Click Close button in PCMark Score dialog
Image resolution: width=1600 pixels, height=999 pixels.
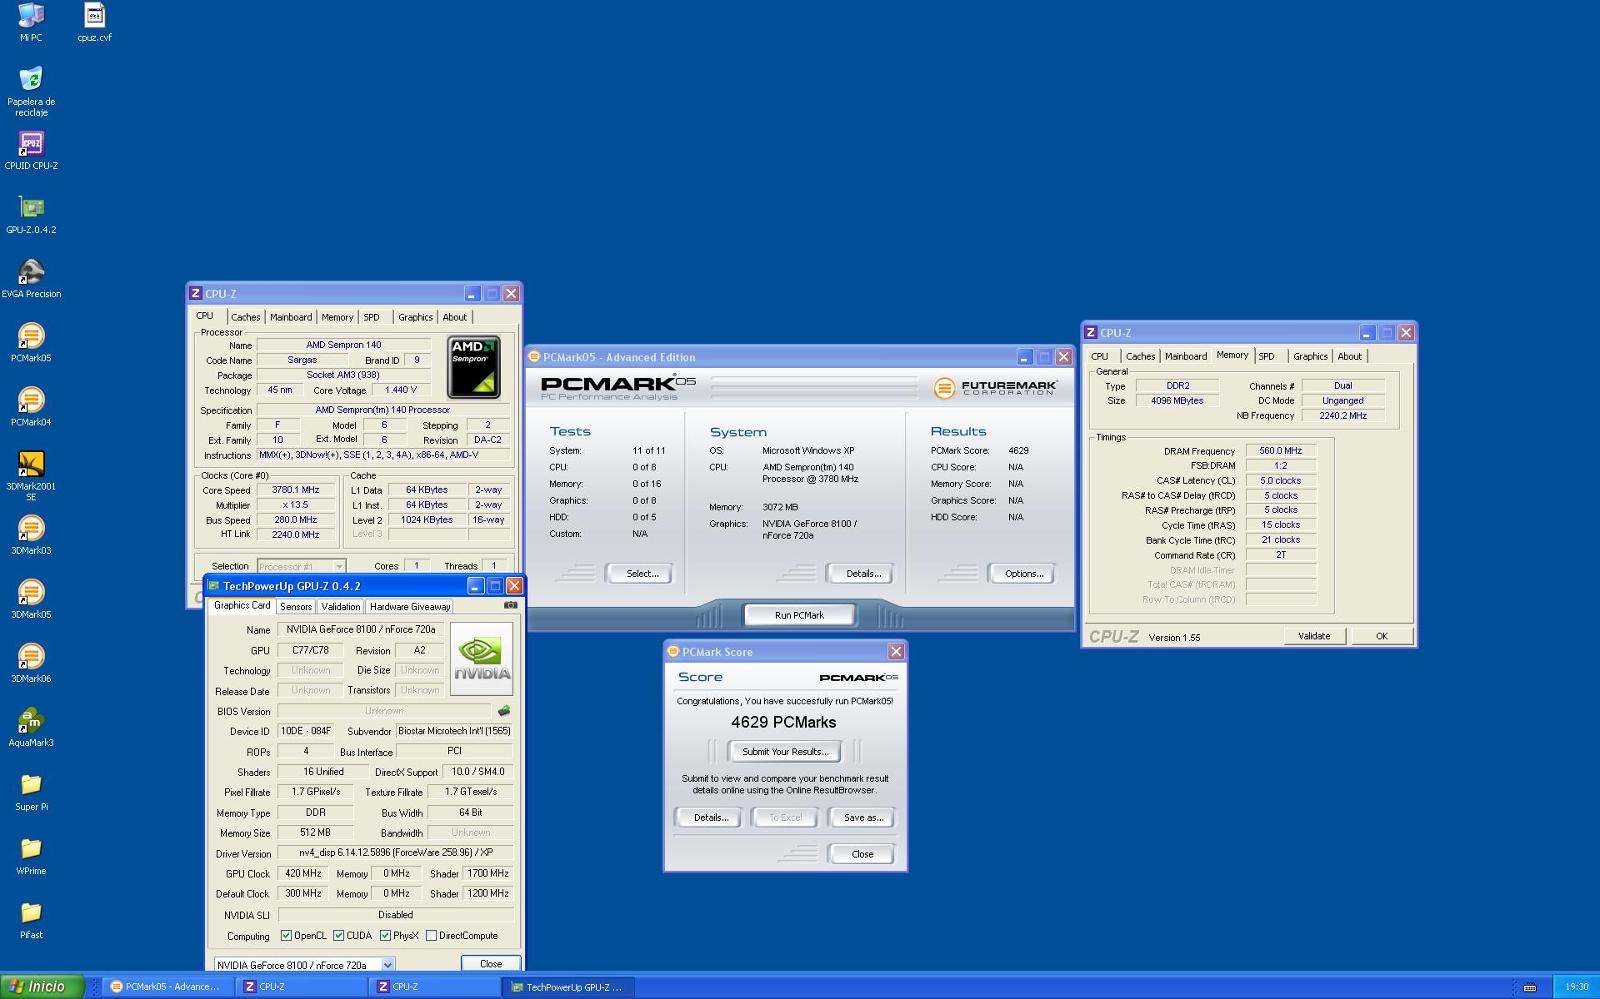862,854
